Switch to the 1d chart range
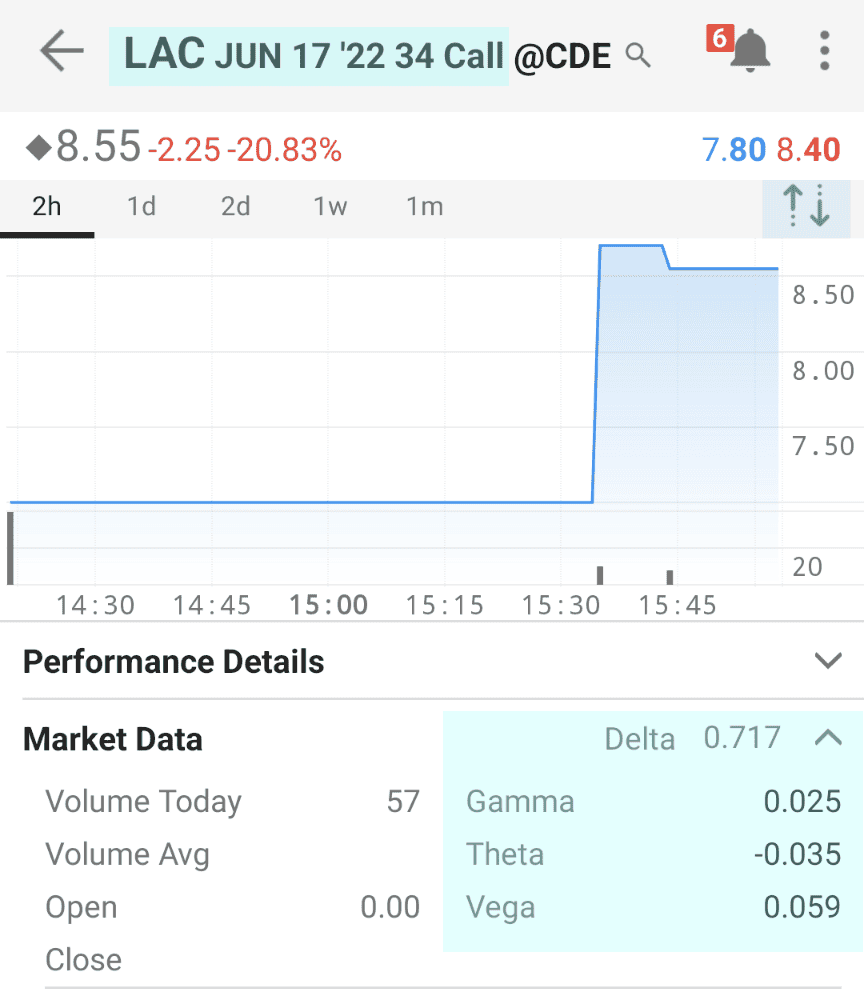The width and height of the screenshot is (864, 996). point(141,207)
